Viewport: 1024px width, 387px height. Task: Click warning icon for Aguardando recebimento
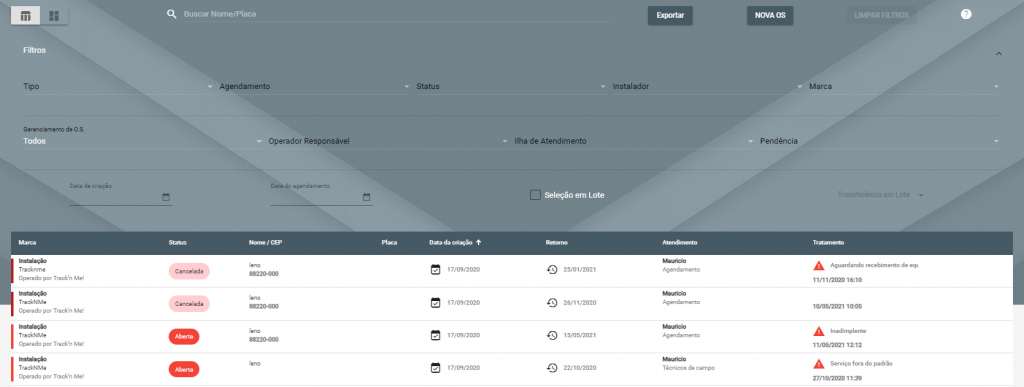(818, 266)
